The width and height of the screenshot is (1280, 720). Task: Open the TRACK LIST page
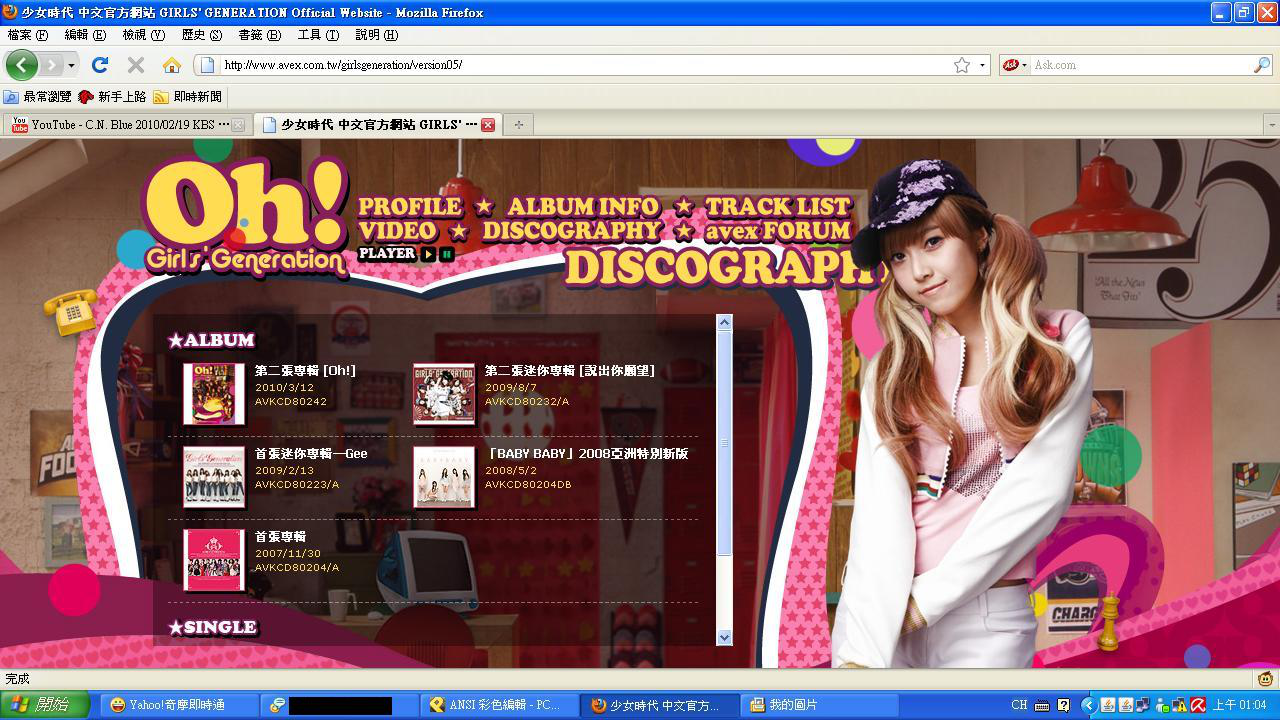(778, 207)
